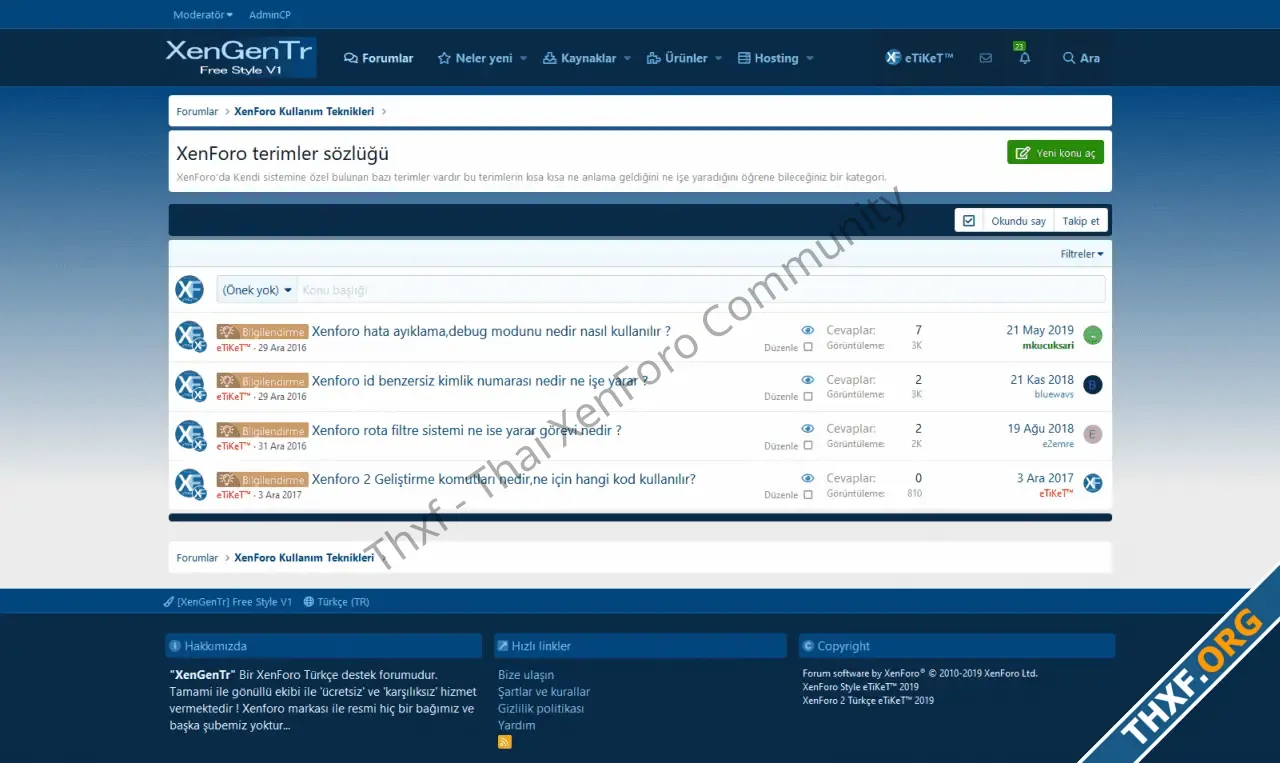
Task: Open the AdminCP link
Action: (270, 15)
